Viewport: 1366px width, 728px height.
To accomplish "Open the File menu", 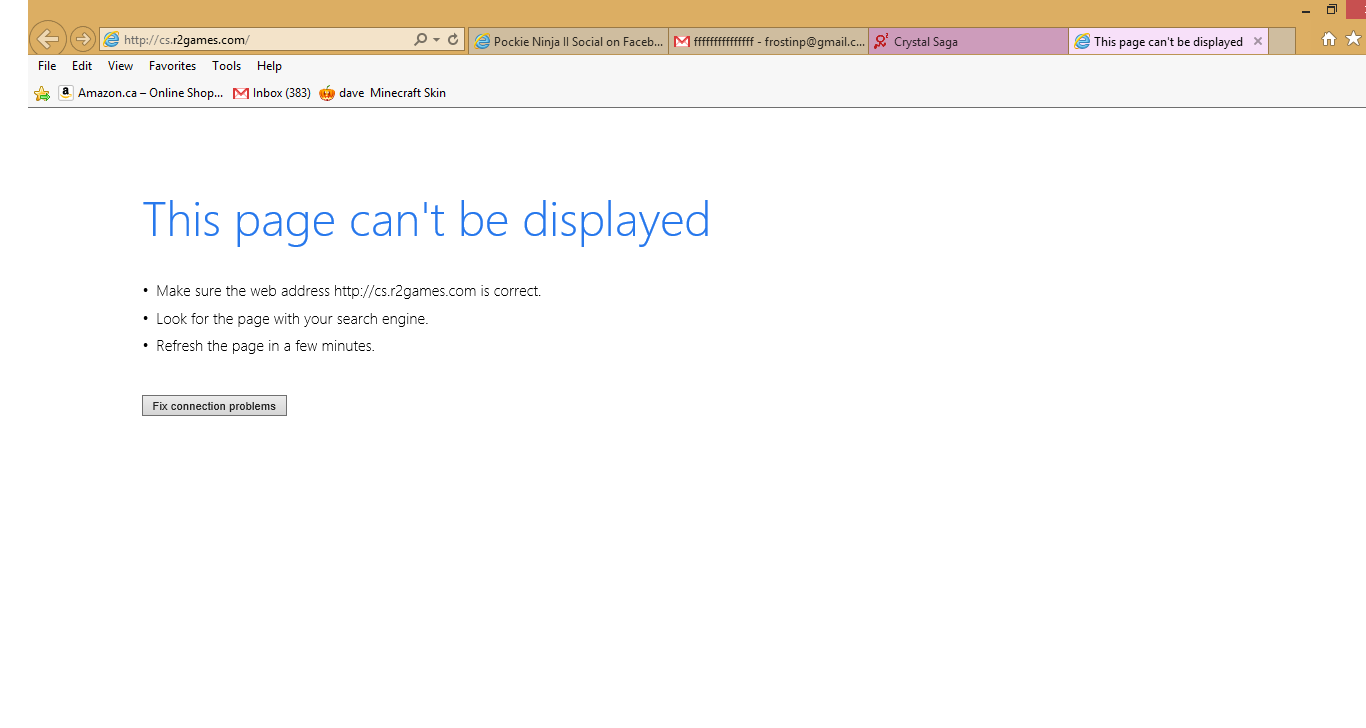I will click(47, 66).
